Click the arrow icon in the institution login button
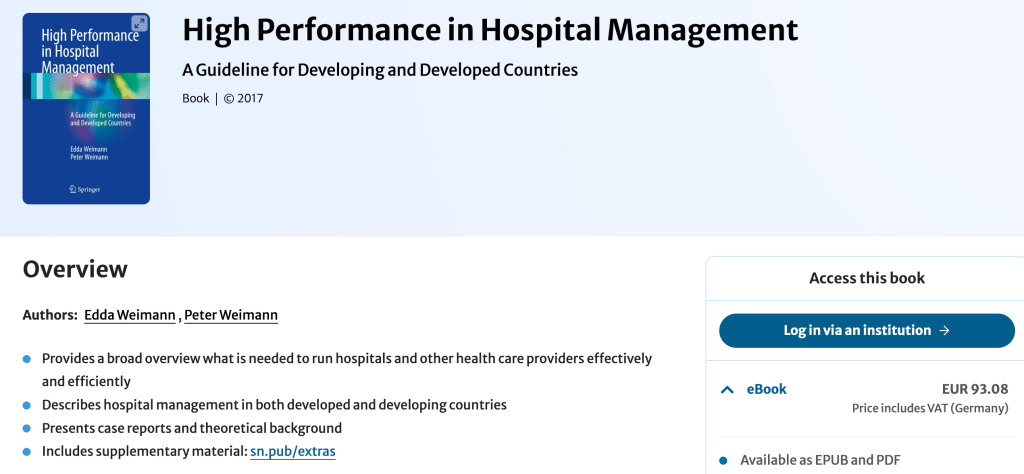 [944, 330]
